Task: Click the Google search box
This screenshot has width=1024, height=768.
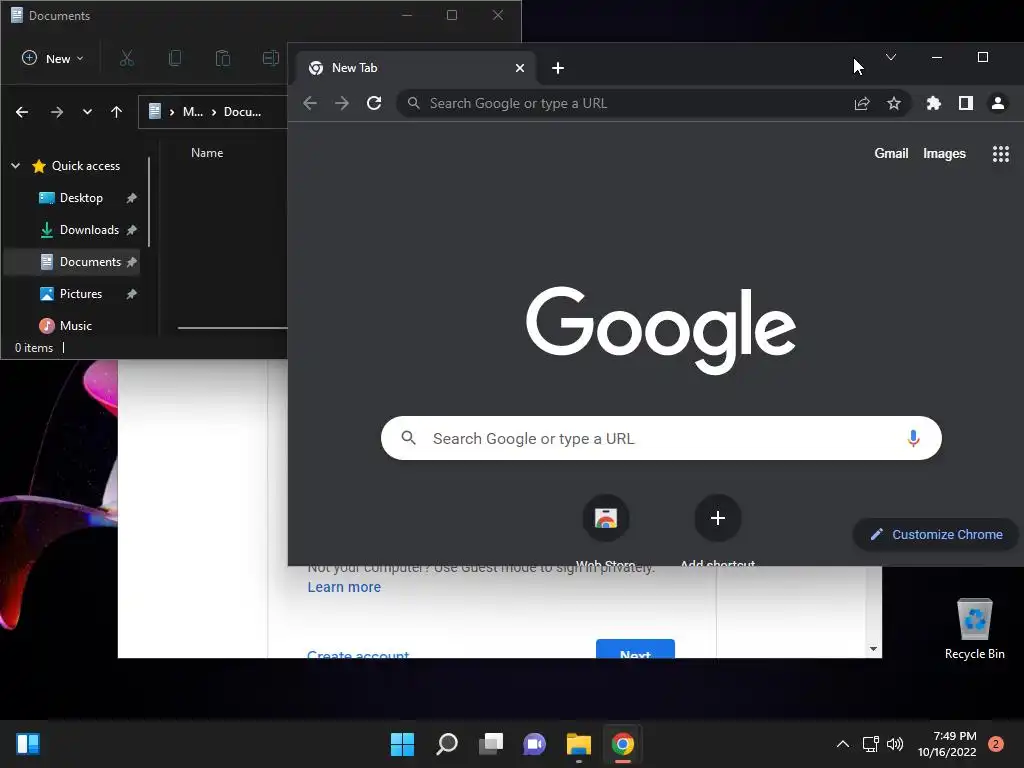Action: click(x=661, y=438)
